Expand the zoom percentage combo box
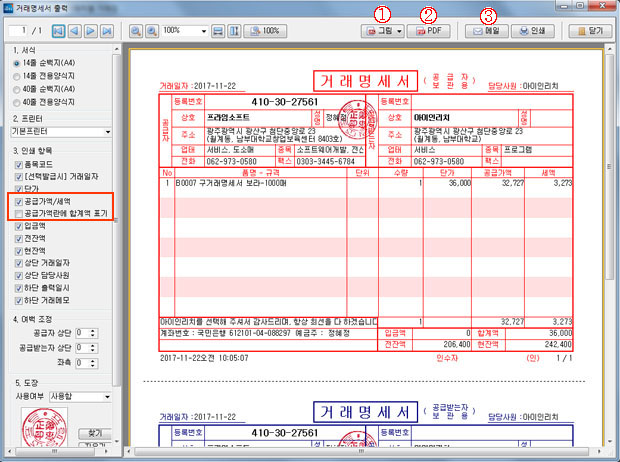620x462 pixels. pyautogui.click(x=203, y=31)
